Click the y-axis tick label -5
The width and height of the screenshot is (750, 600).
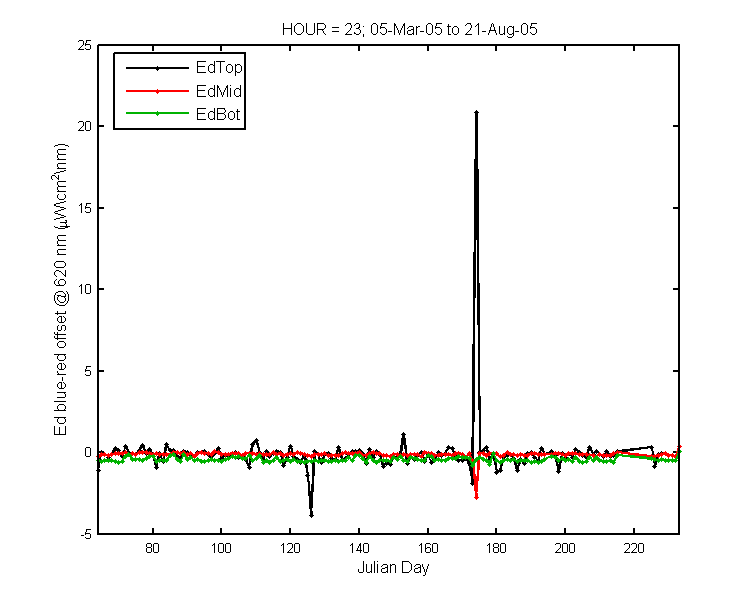point(84,534)
